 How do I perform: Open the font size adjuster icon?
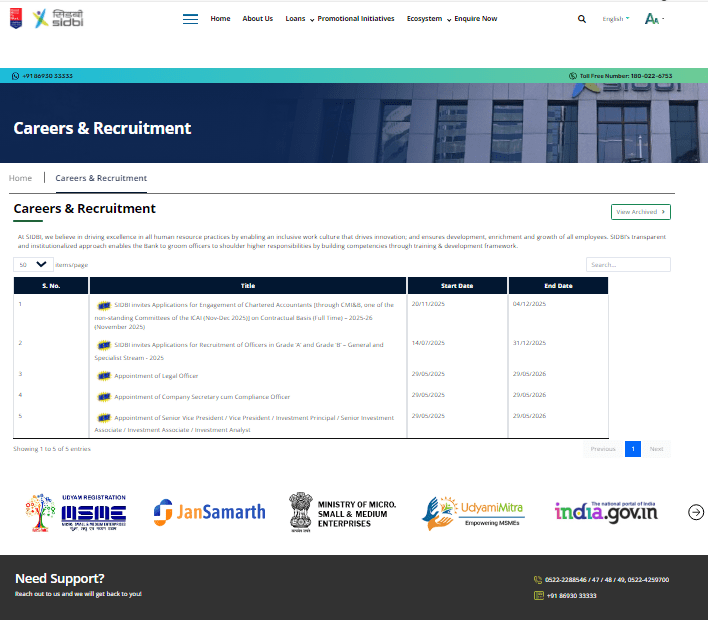[654, 19]
